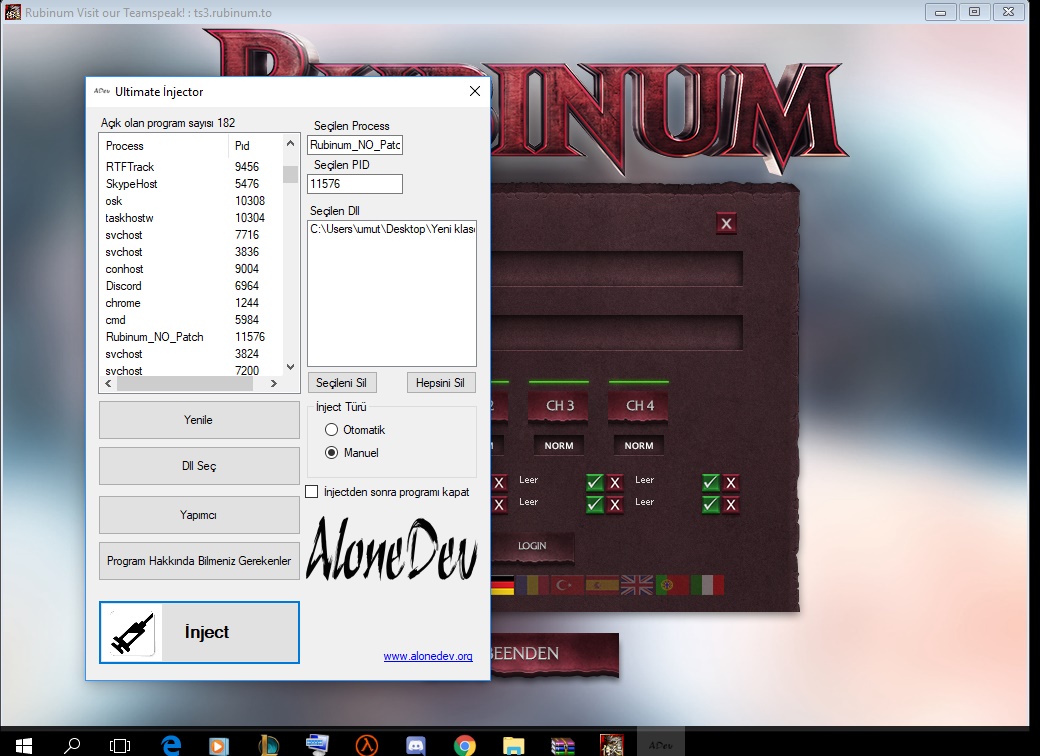
Task: Select the United Kingdom flag language
Action: (x=637, y=586)
